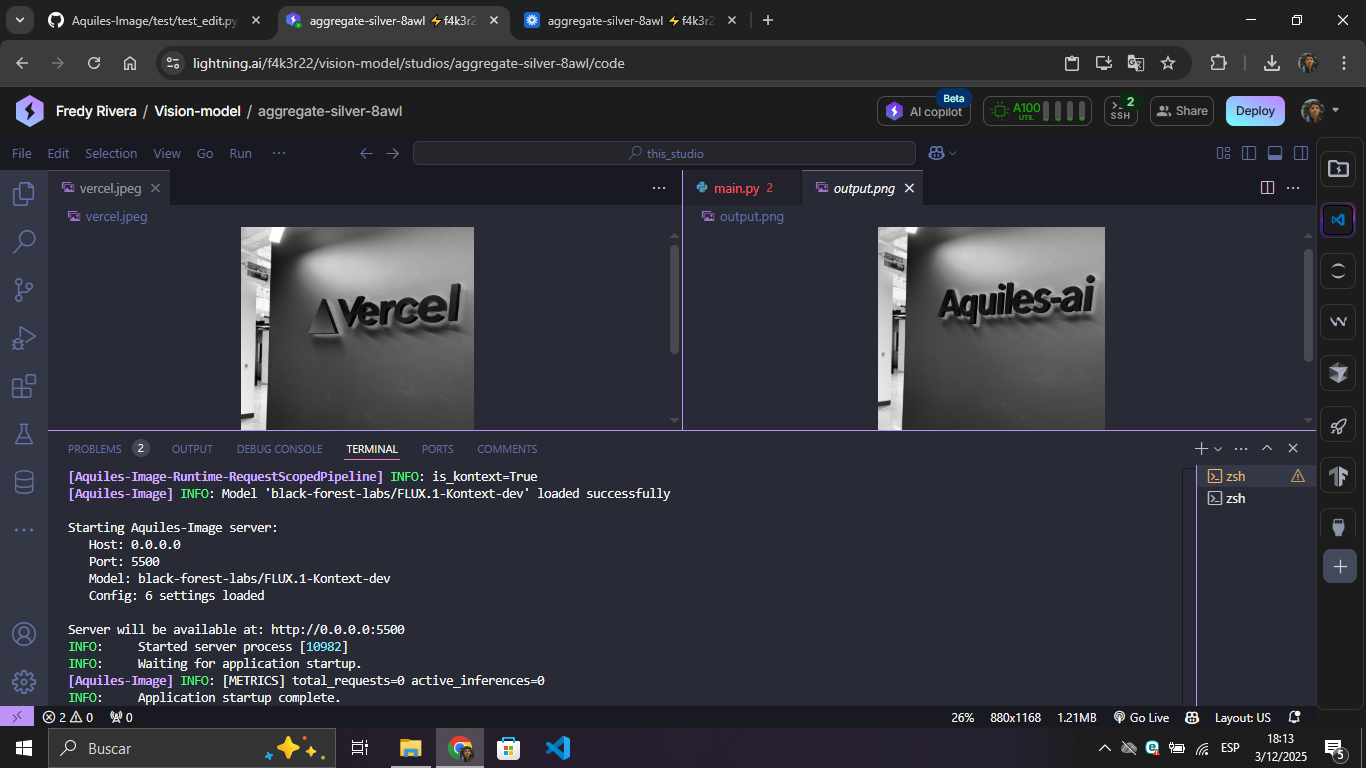This screenshot has height=768, width=1366.
Task: Add a new app with the plus button
Action: [1339, 566]
